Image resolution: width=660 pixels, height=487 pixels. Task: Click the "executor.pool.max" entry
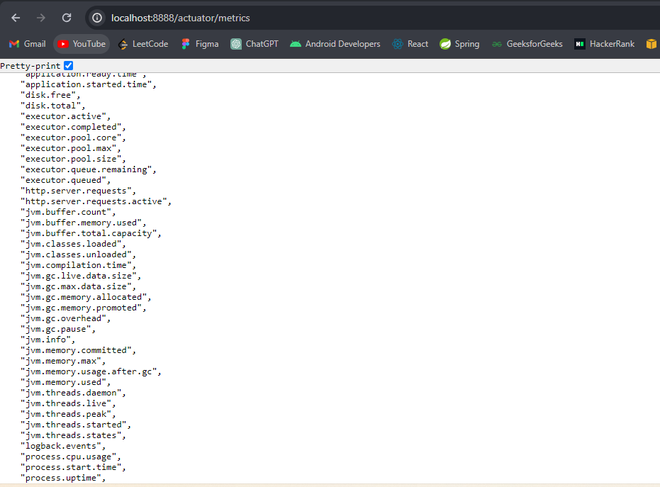(71, 148)
